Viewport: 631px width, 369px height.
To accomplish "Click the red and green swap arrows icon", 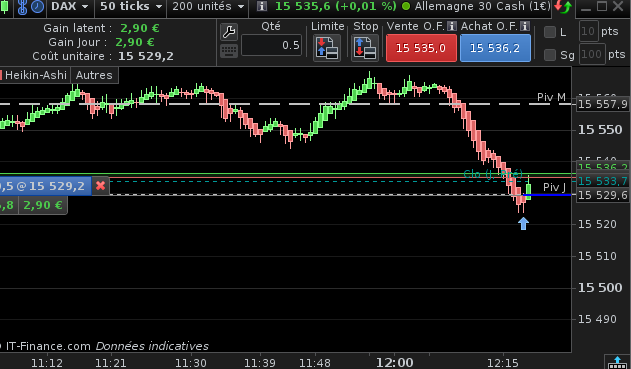I will (563, 7).
